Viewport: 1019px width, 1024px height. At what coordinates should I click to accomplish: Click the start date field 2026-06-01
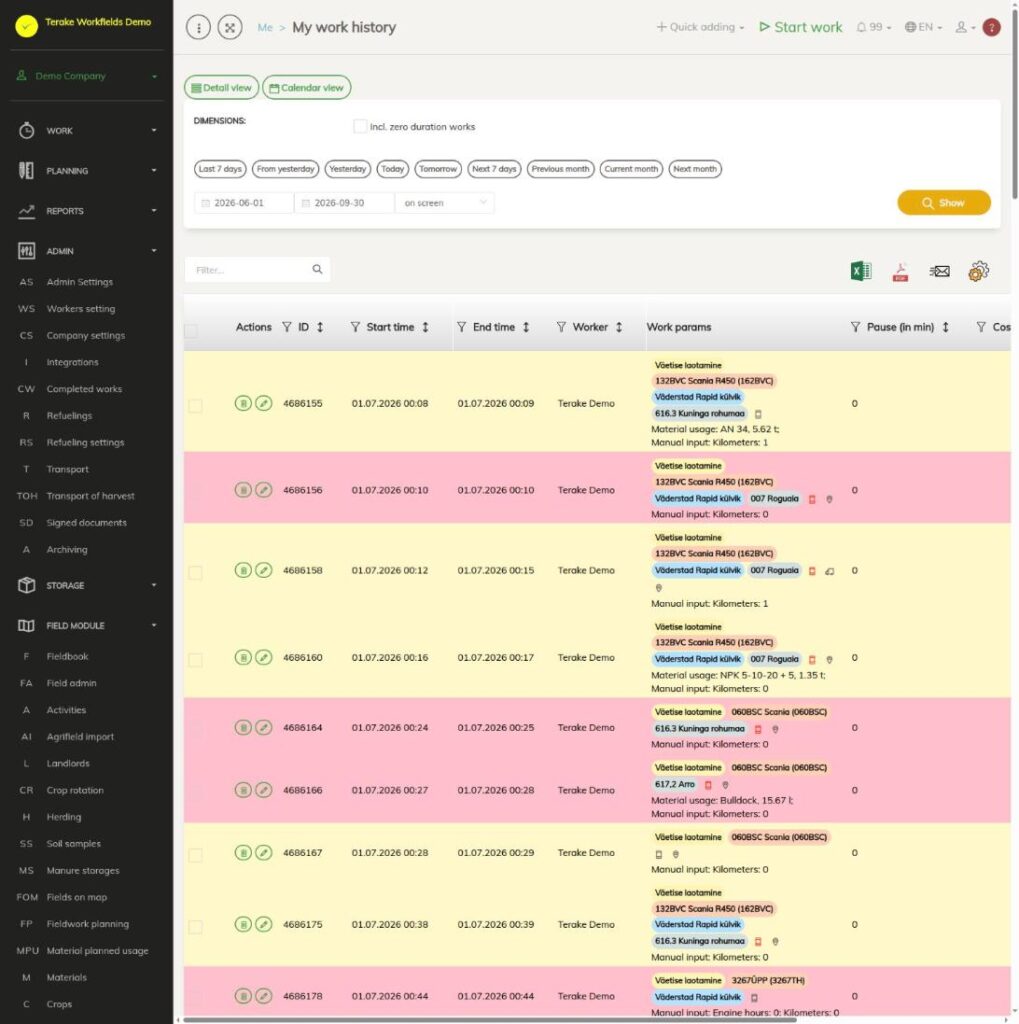coord(244,202)
